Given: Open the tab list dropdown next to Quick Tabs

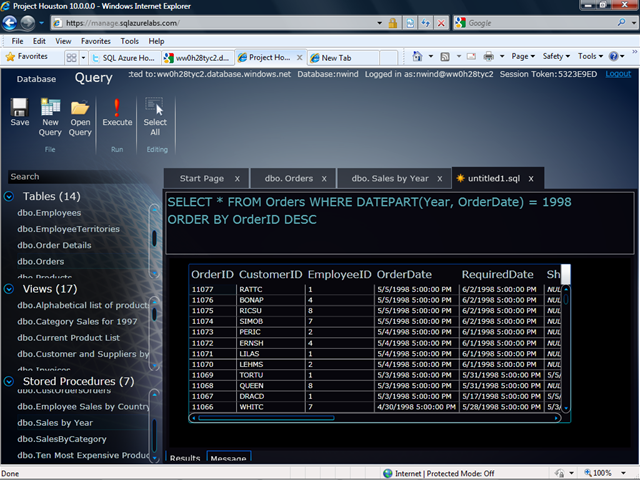Looking at the screenshot, I should click(x=83, y=58).
